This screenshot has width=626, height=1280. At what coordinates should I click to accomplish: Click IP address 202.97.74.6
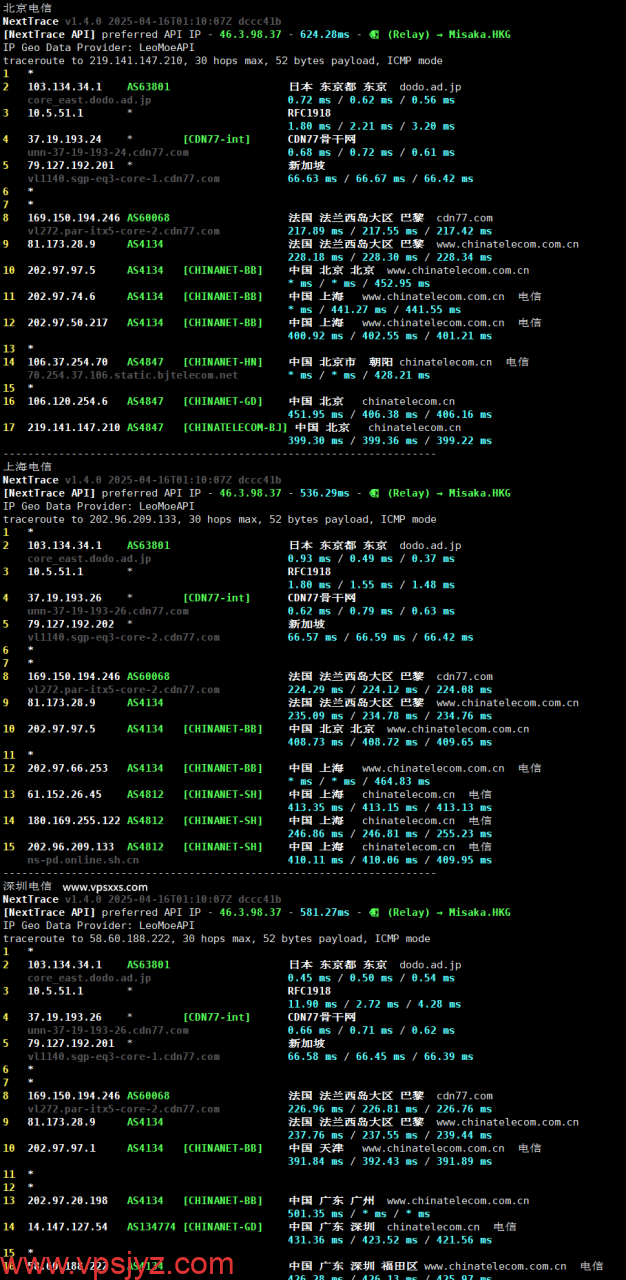[x=61, y=296]
